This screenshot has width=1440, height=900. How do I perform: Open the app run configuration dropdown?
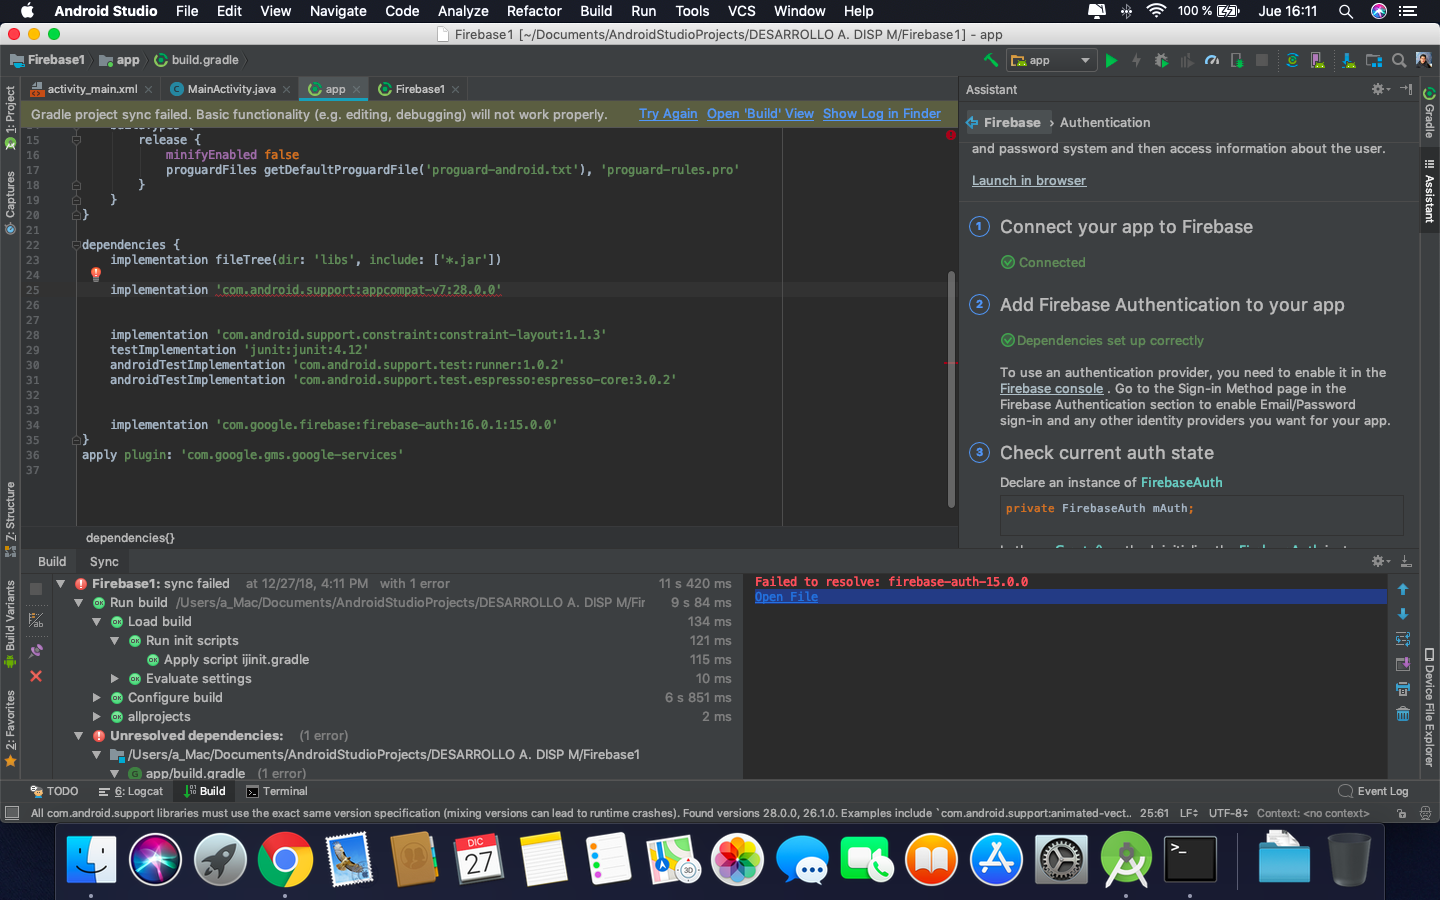pos(1051,60)
